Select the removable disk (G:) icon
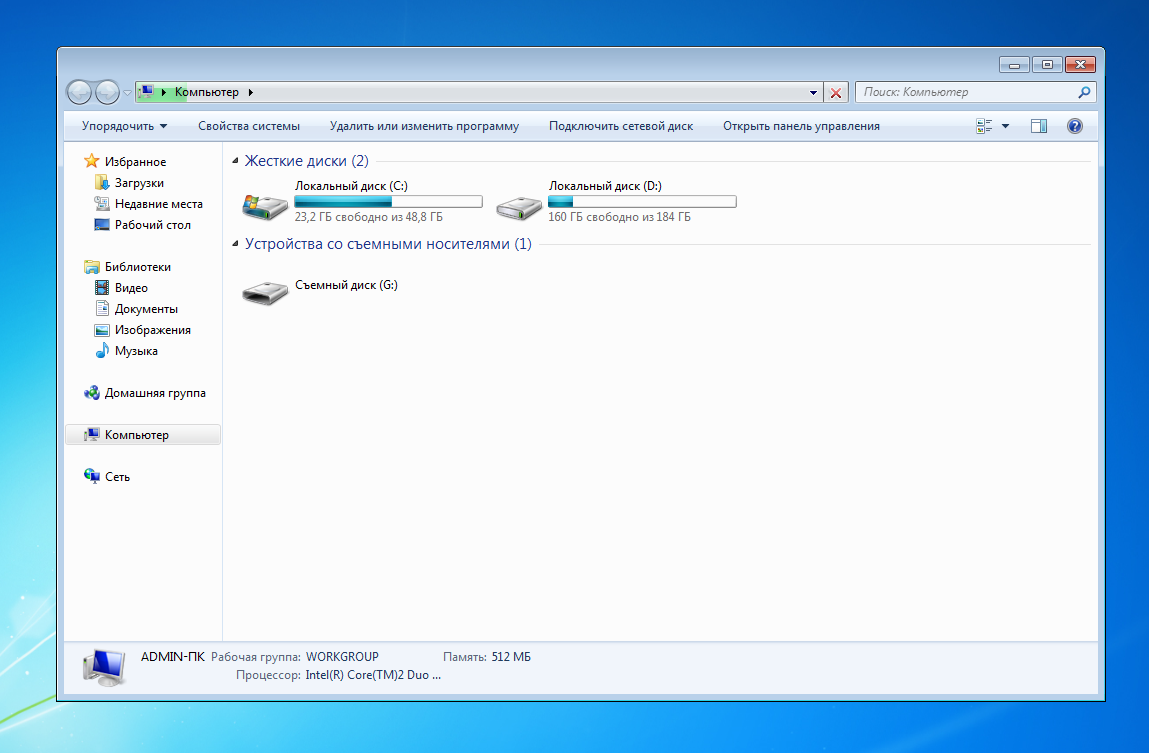This screenshot has width=1149, height=753. point(265,292)
